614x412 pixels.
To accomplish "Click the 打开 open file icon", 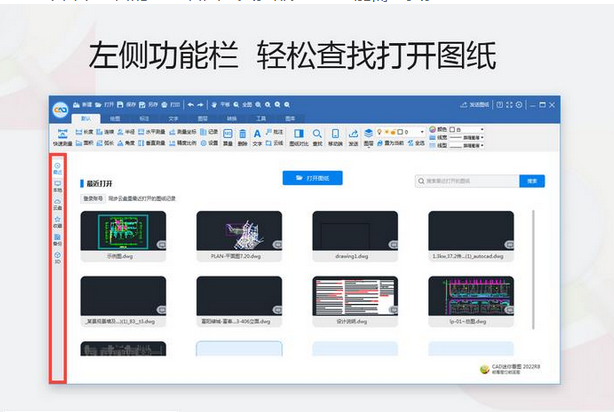I will pyautogui.click(x=98, y=105).
